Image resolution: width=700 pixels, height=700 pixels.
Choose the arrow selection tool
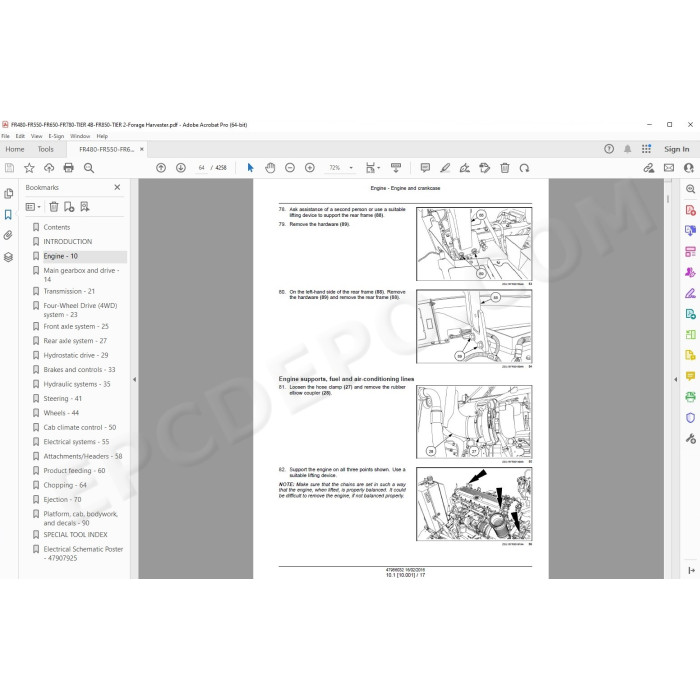click(x=250, y=168)
